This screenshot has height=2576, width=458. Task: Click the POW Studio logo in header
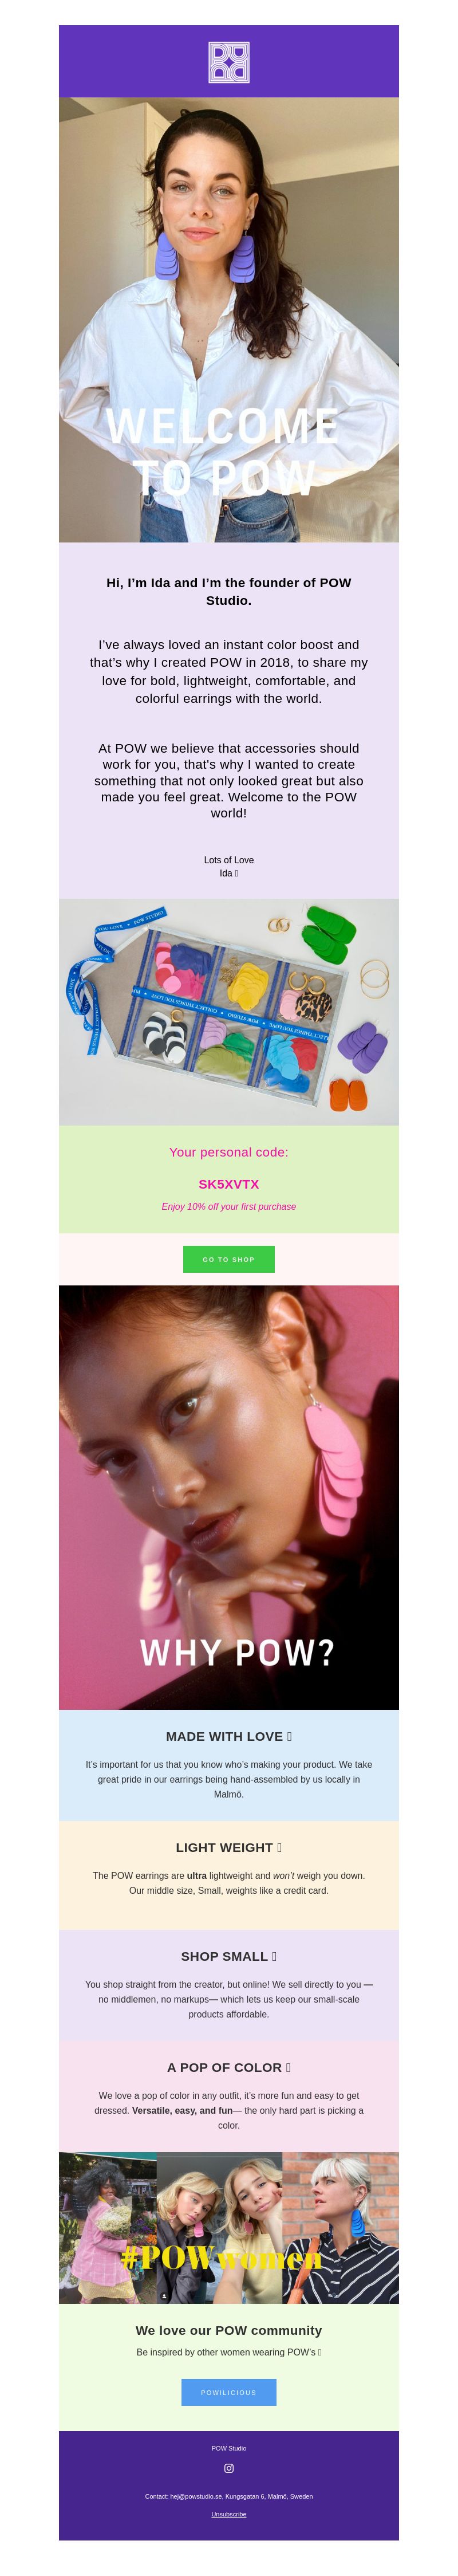coord(228,62)
